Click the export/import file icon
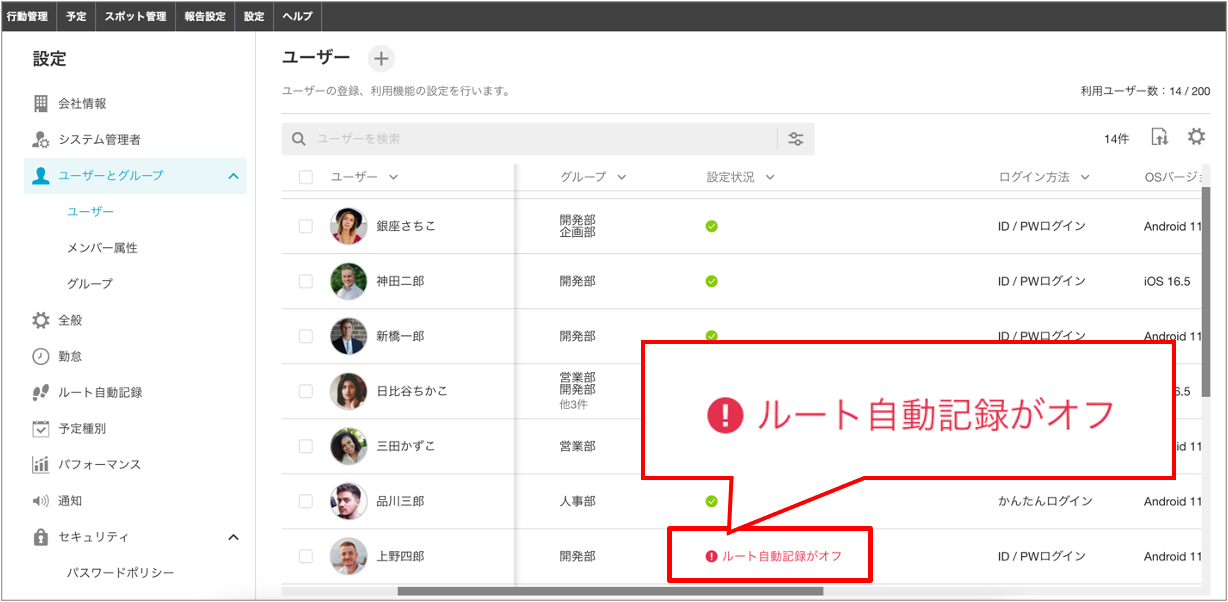The height and width of the screenshot is (602, 1228). click(x=1159, y=138)
